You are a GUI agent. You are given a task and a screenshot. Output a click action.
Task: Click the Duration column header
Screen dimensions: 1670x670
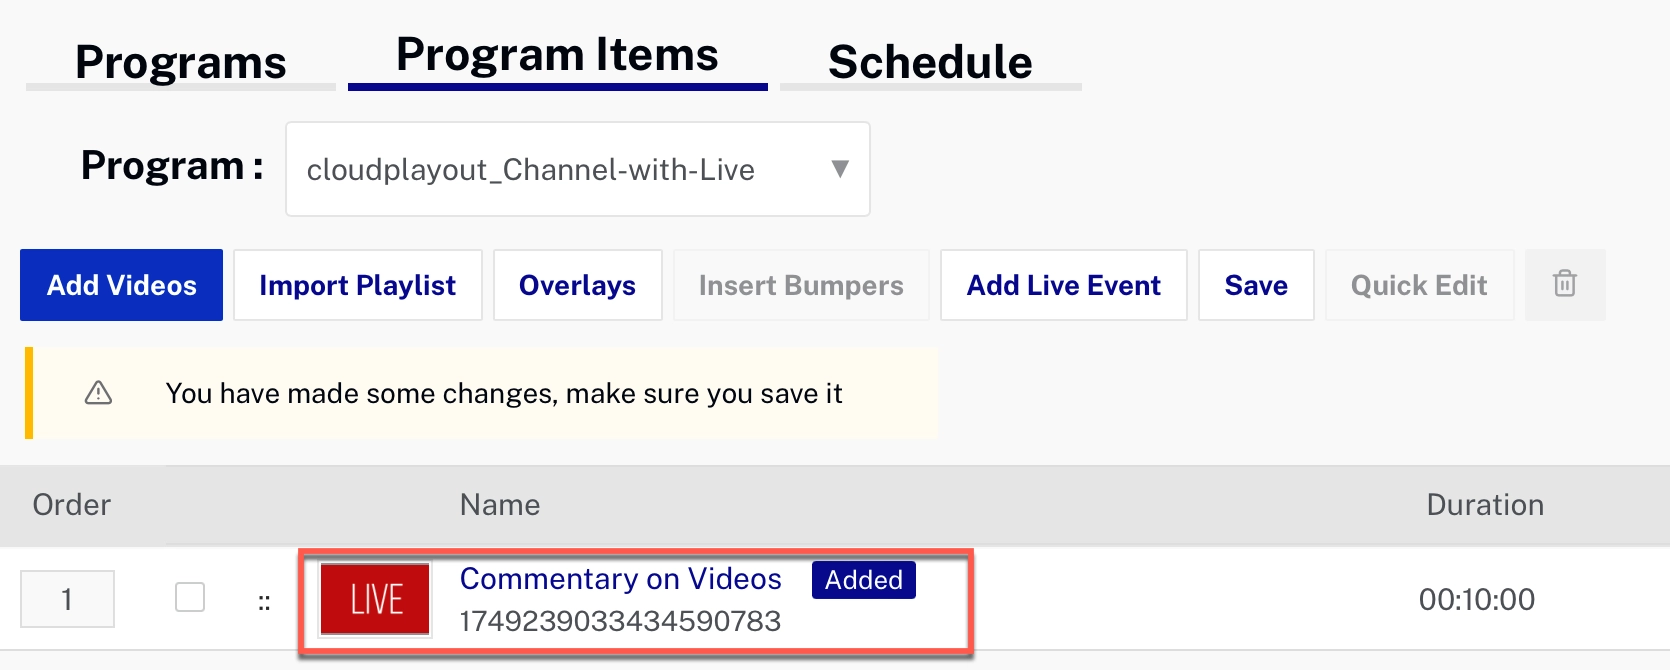tap(1485, 505)
